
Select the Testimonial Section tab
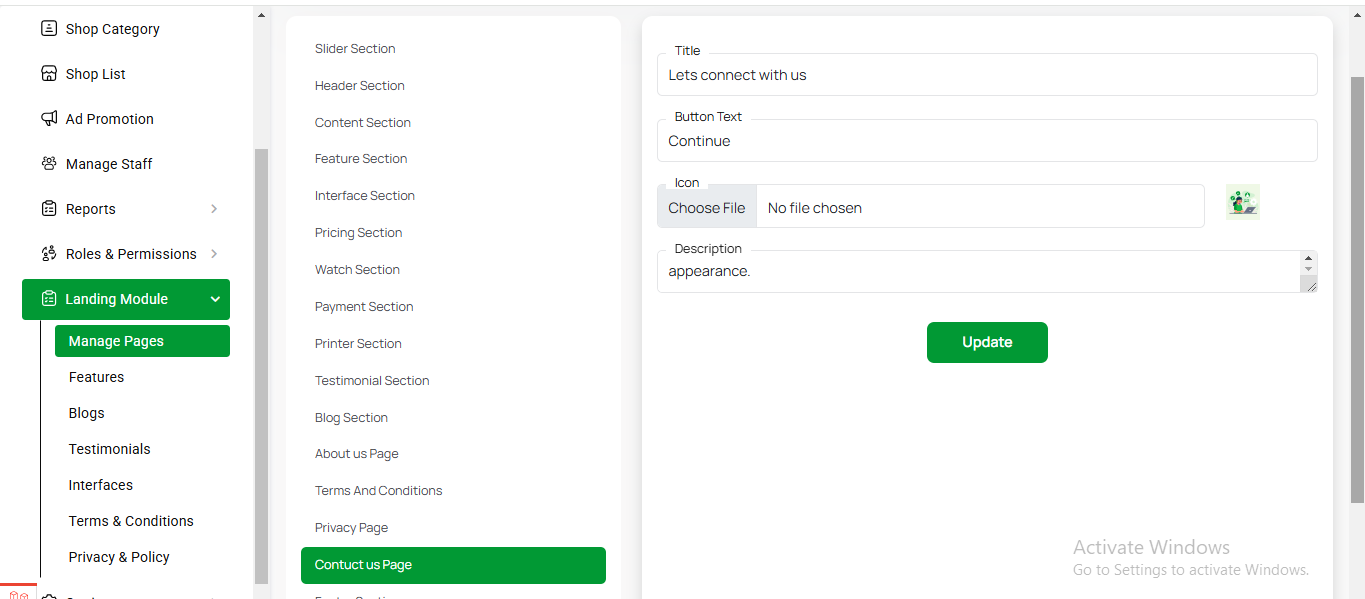372,381
